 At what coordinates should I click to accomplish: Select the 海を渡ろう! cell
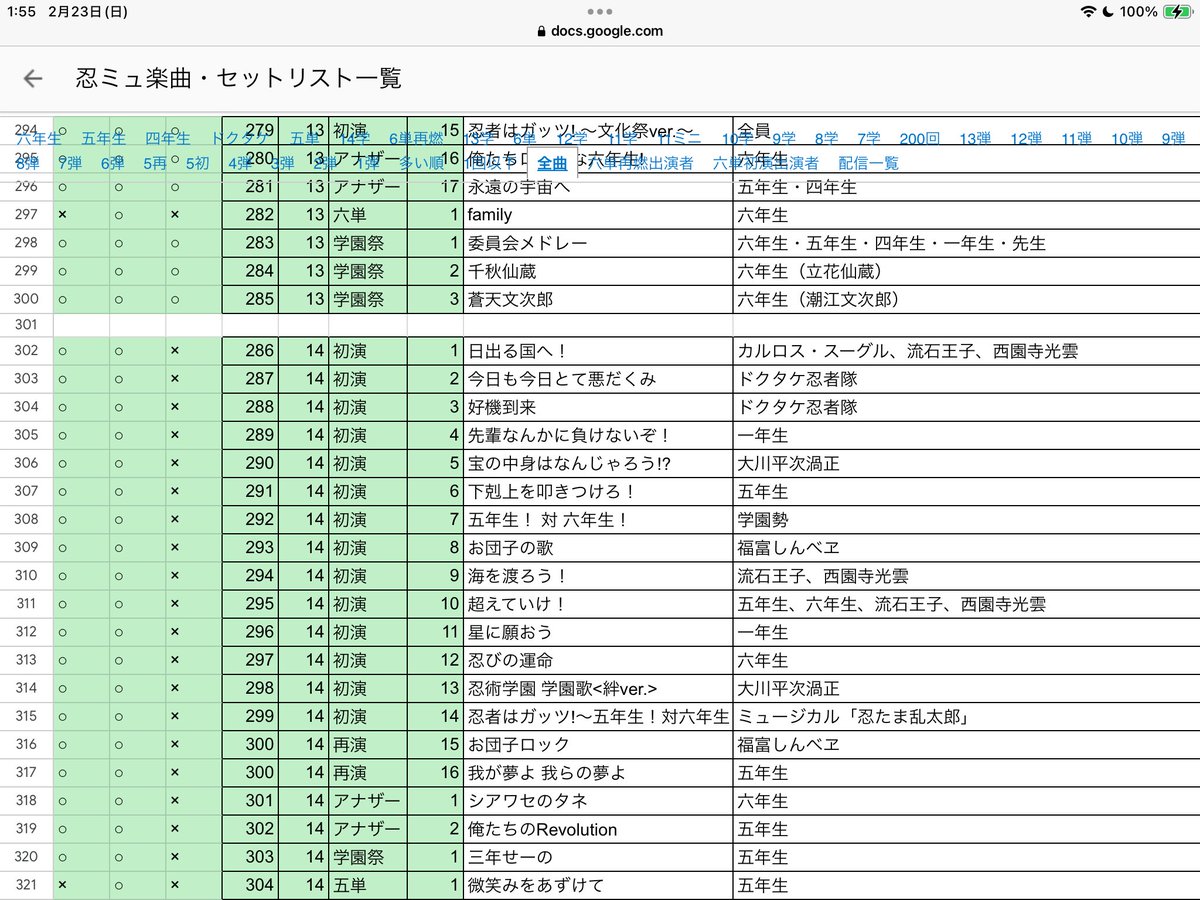(598, 576)
